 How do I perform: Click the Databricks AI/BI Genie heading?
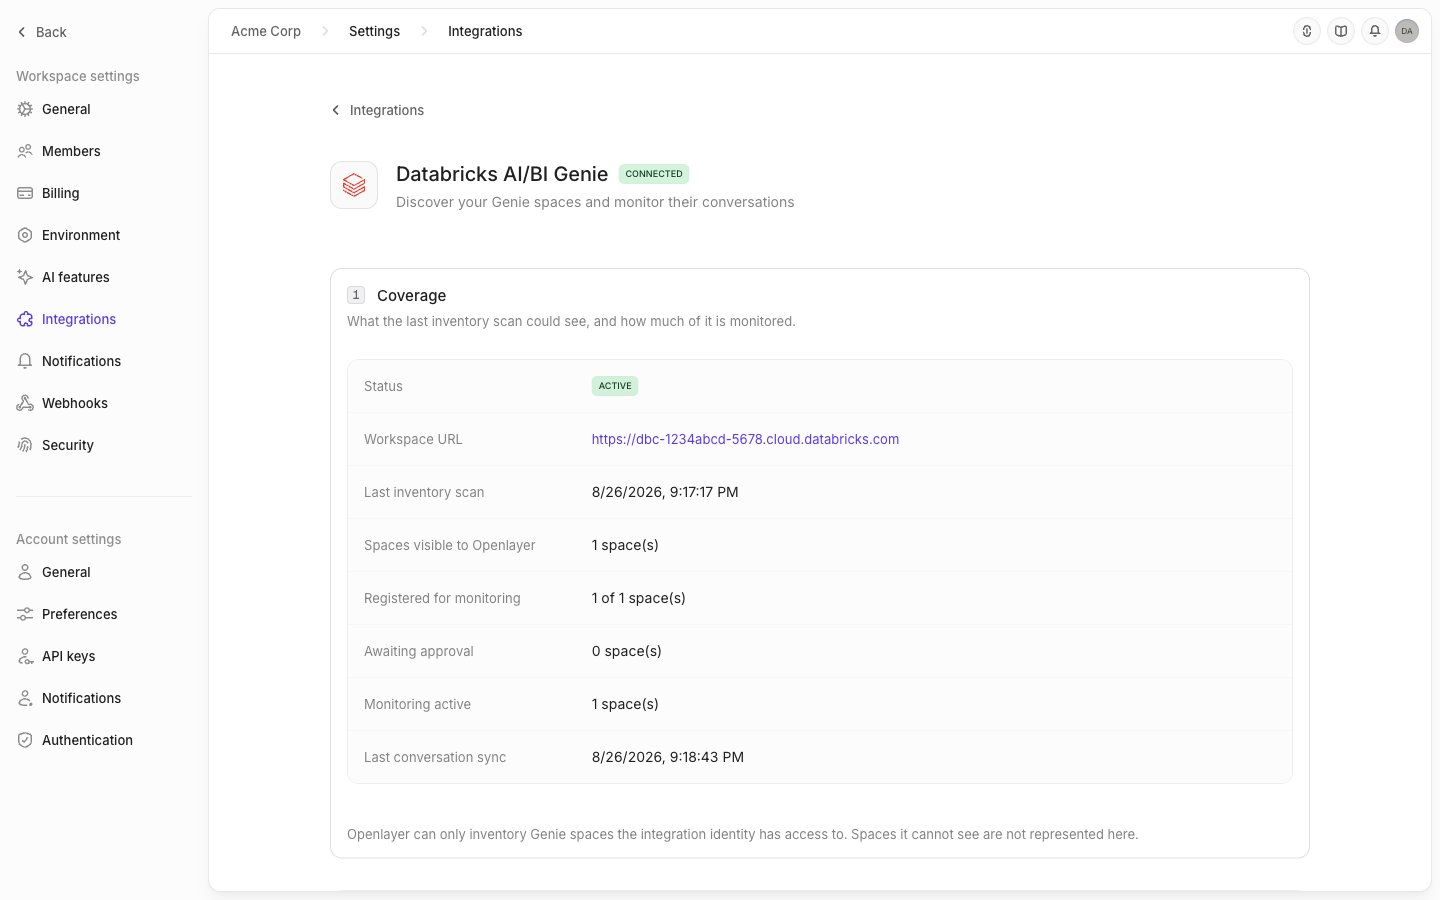pos(502,174)
